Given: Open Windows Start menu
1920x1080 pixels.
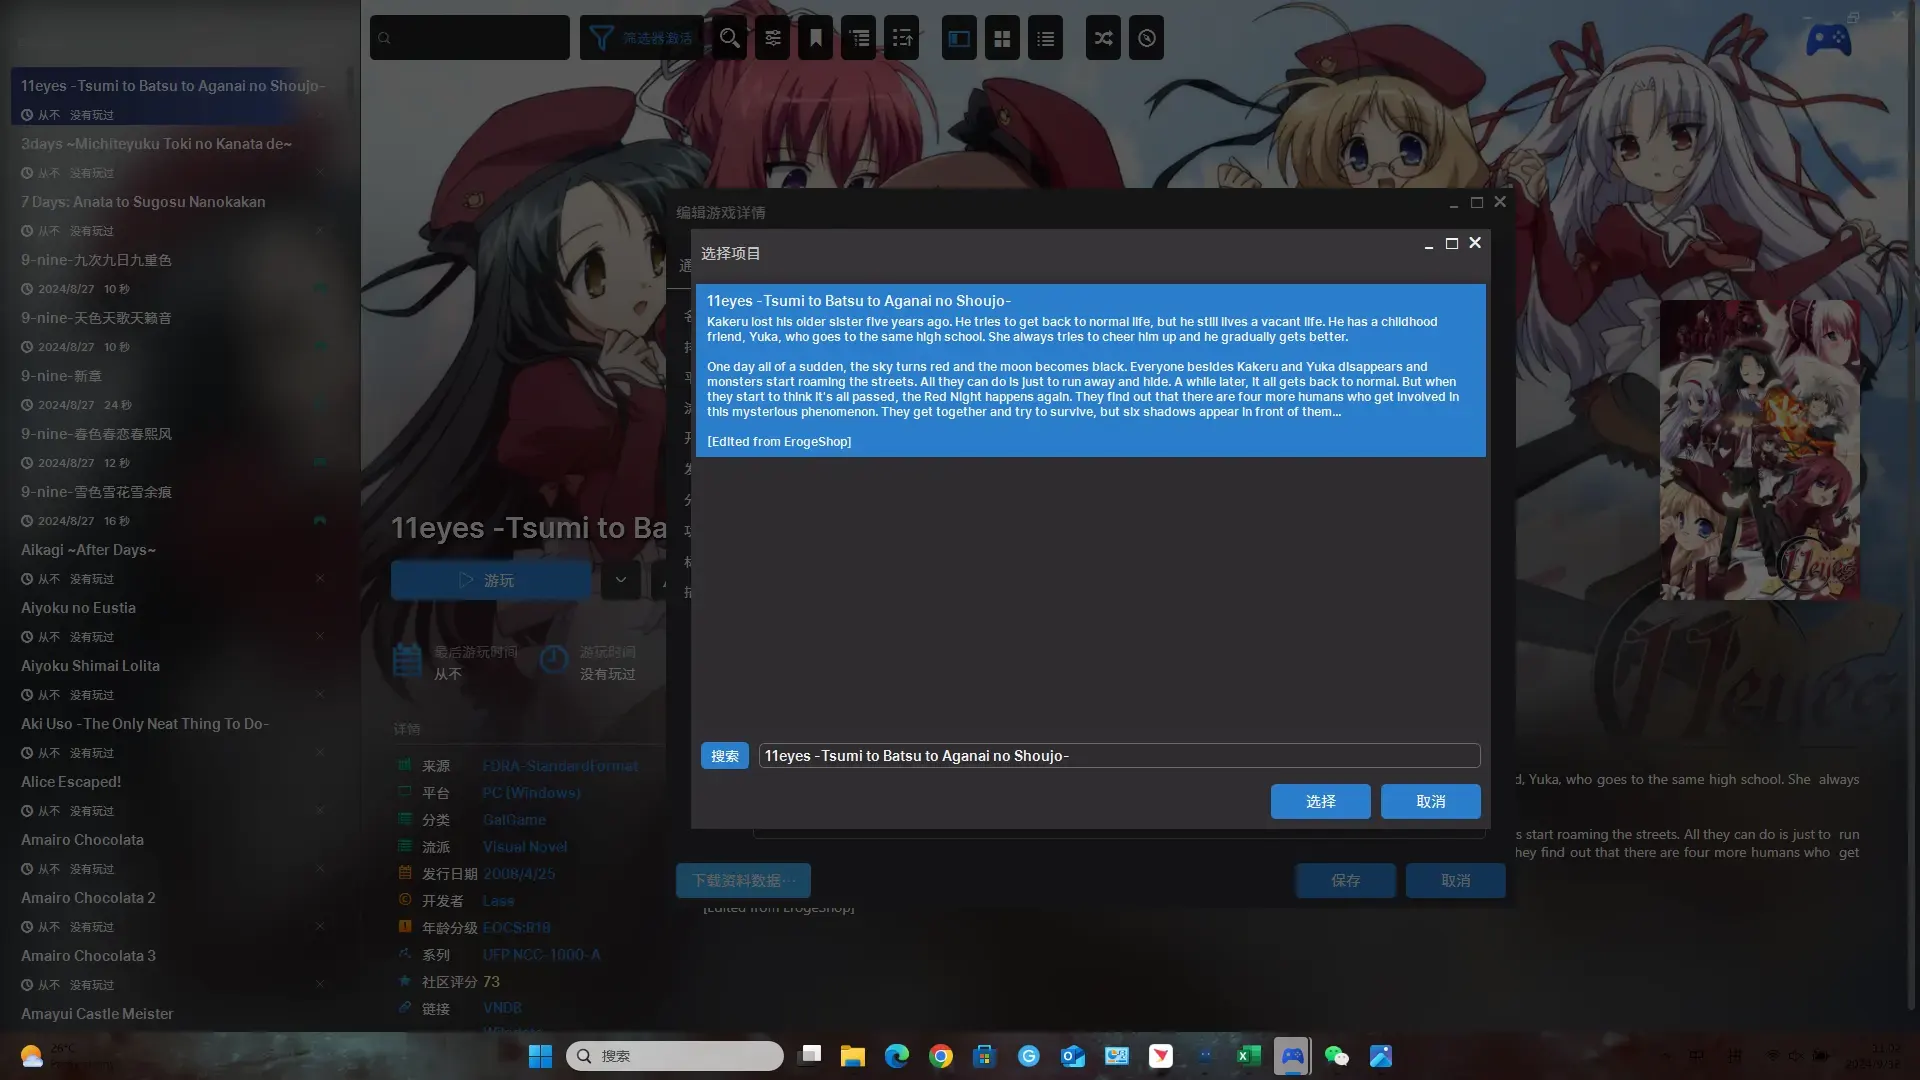Looking at the screenshot, I should point(540,1056).
